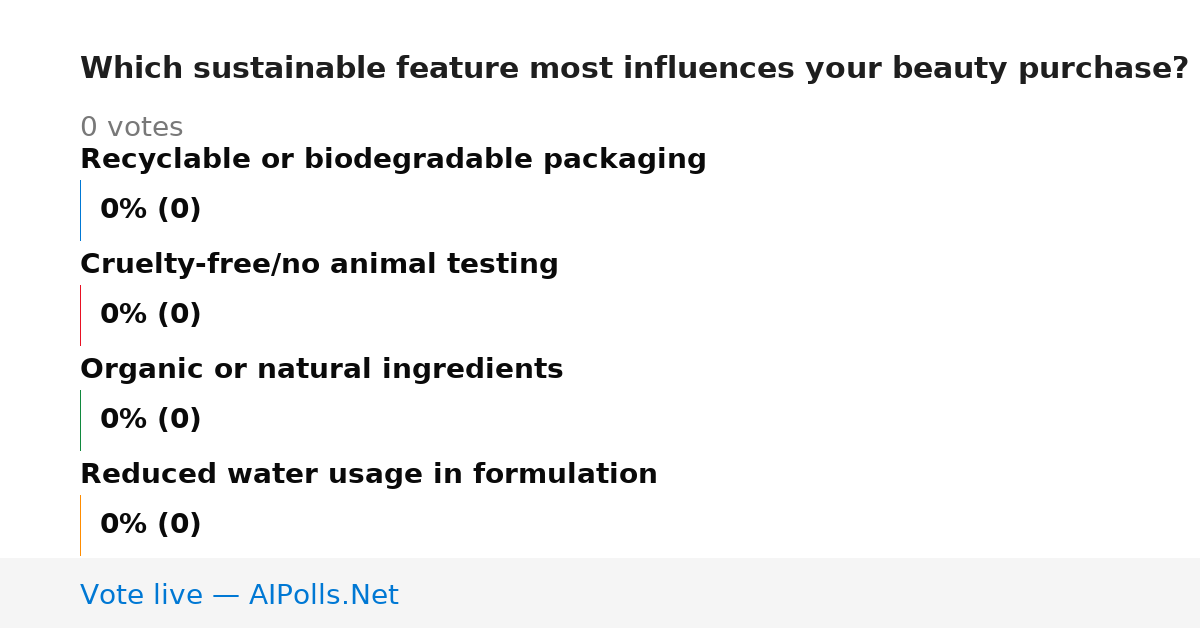The width and height of the screenshot is (1200, 628).
Task: Click the 0% (0) result under Recyclable packaging
Action: 150,210
